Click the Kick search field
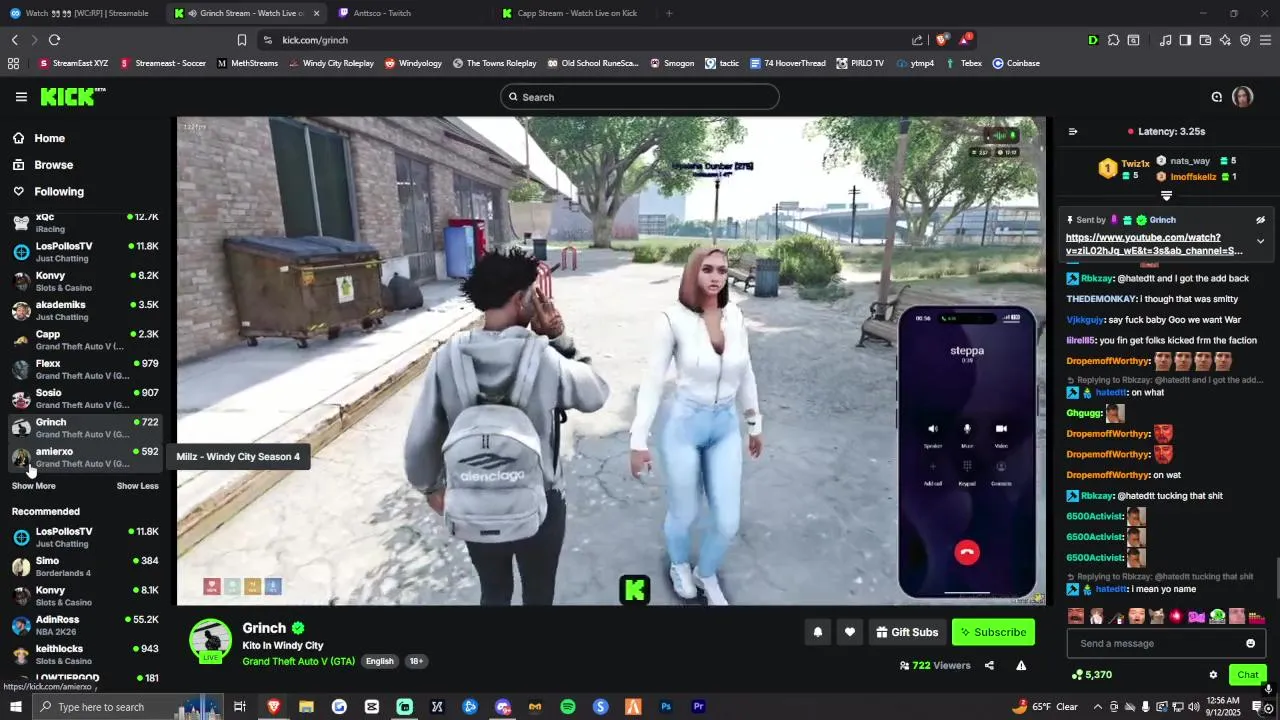 click(640, 97)
